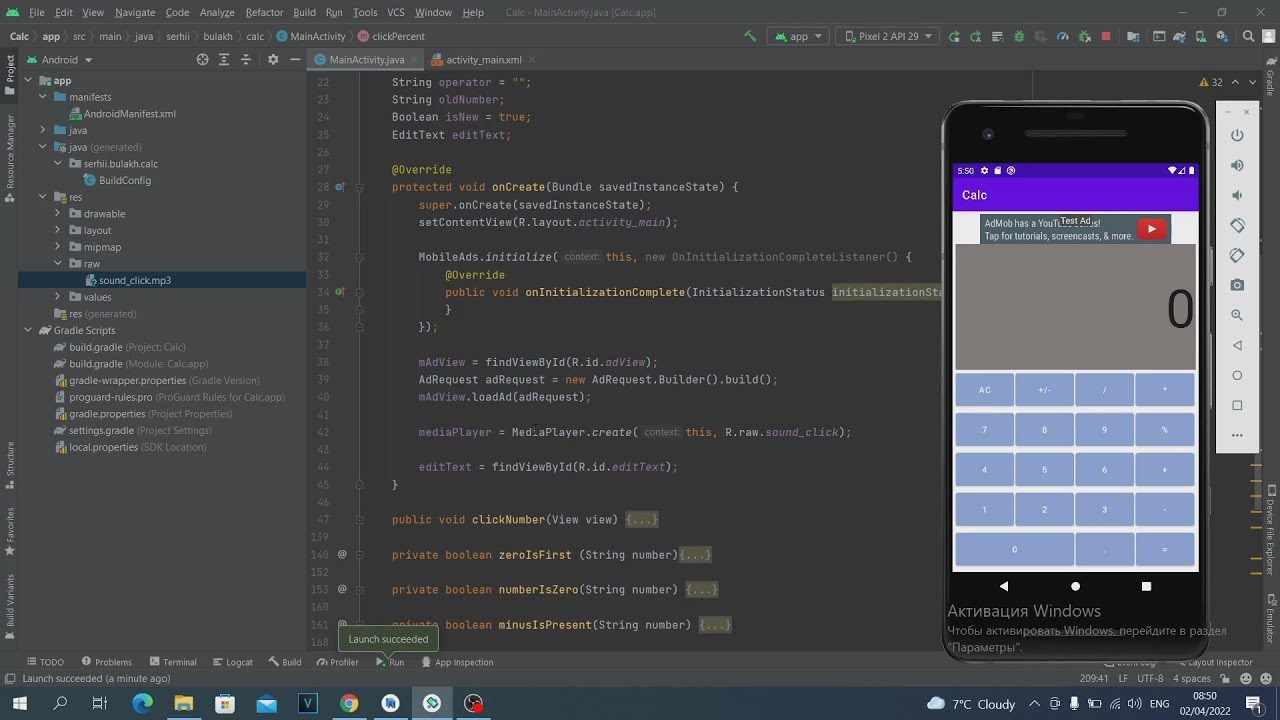Open the Pixel 2 API 29 device dropdown
The width and height of the screenshot is (1280, 720).
coord(888,36)
